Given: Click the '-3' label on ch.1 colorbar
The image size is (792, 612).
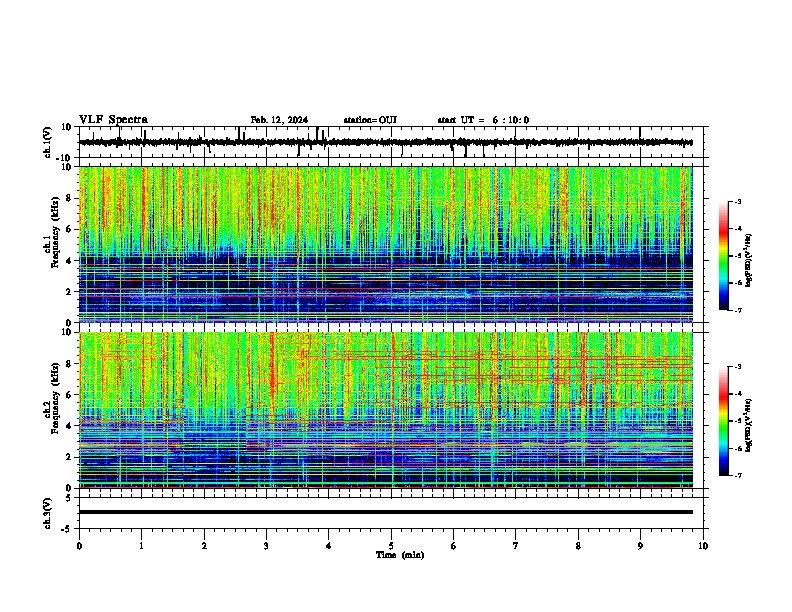Looking at the screenshot, I should [x=737, y=202].
